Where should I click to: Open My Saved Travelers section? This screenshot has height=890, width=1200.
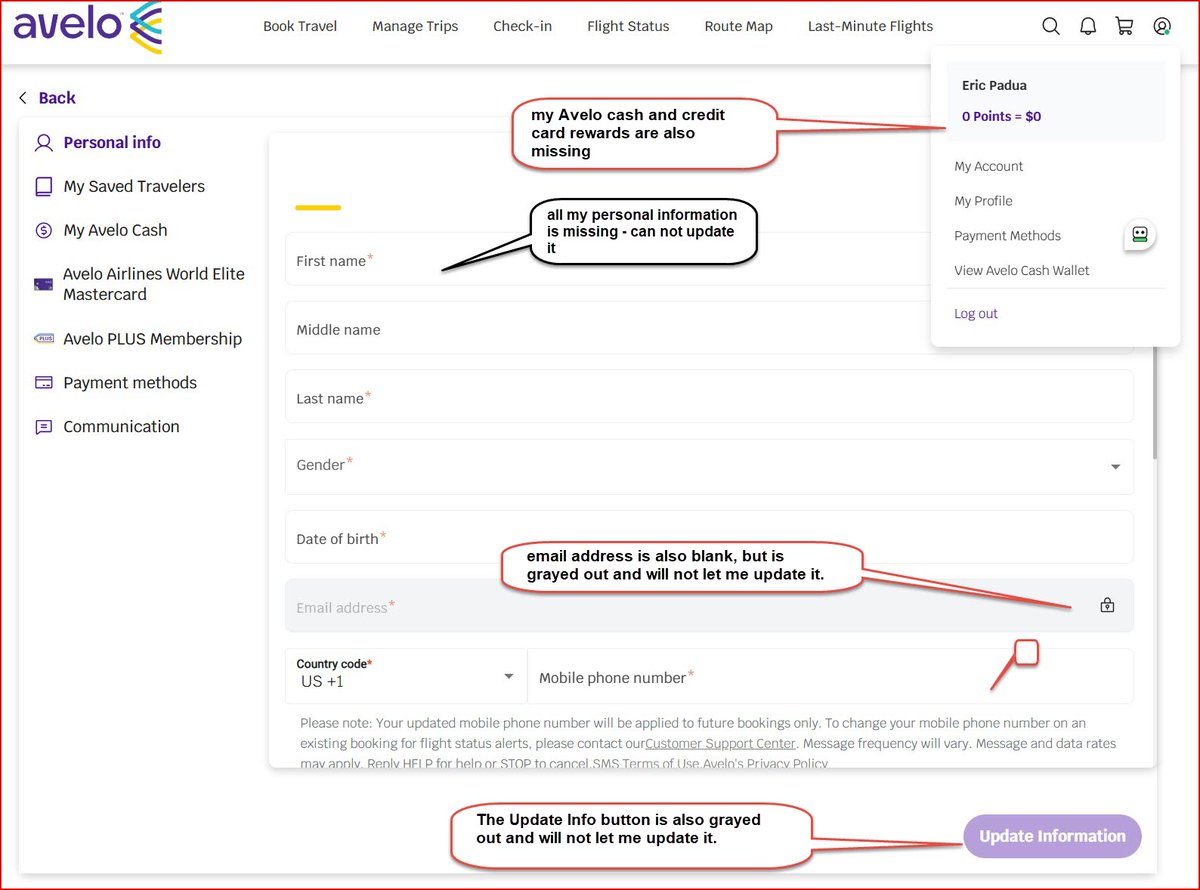134,187
